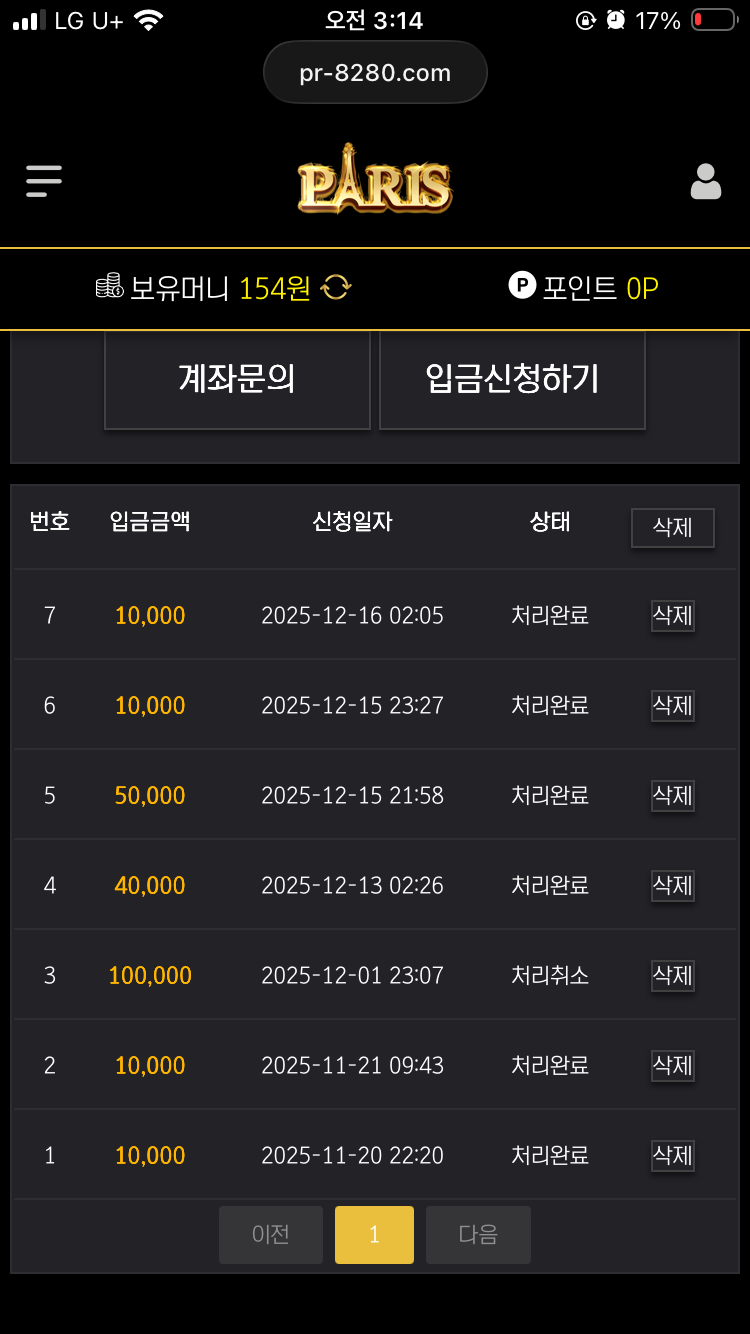750x1334 pixels.
Task: Open the 계좌문의 button
Action: 237,379
